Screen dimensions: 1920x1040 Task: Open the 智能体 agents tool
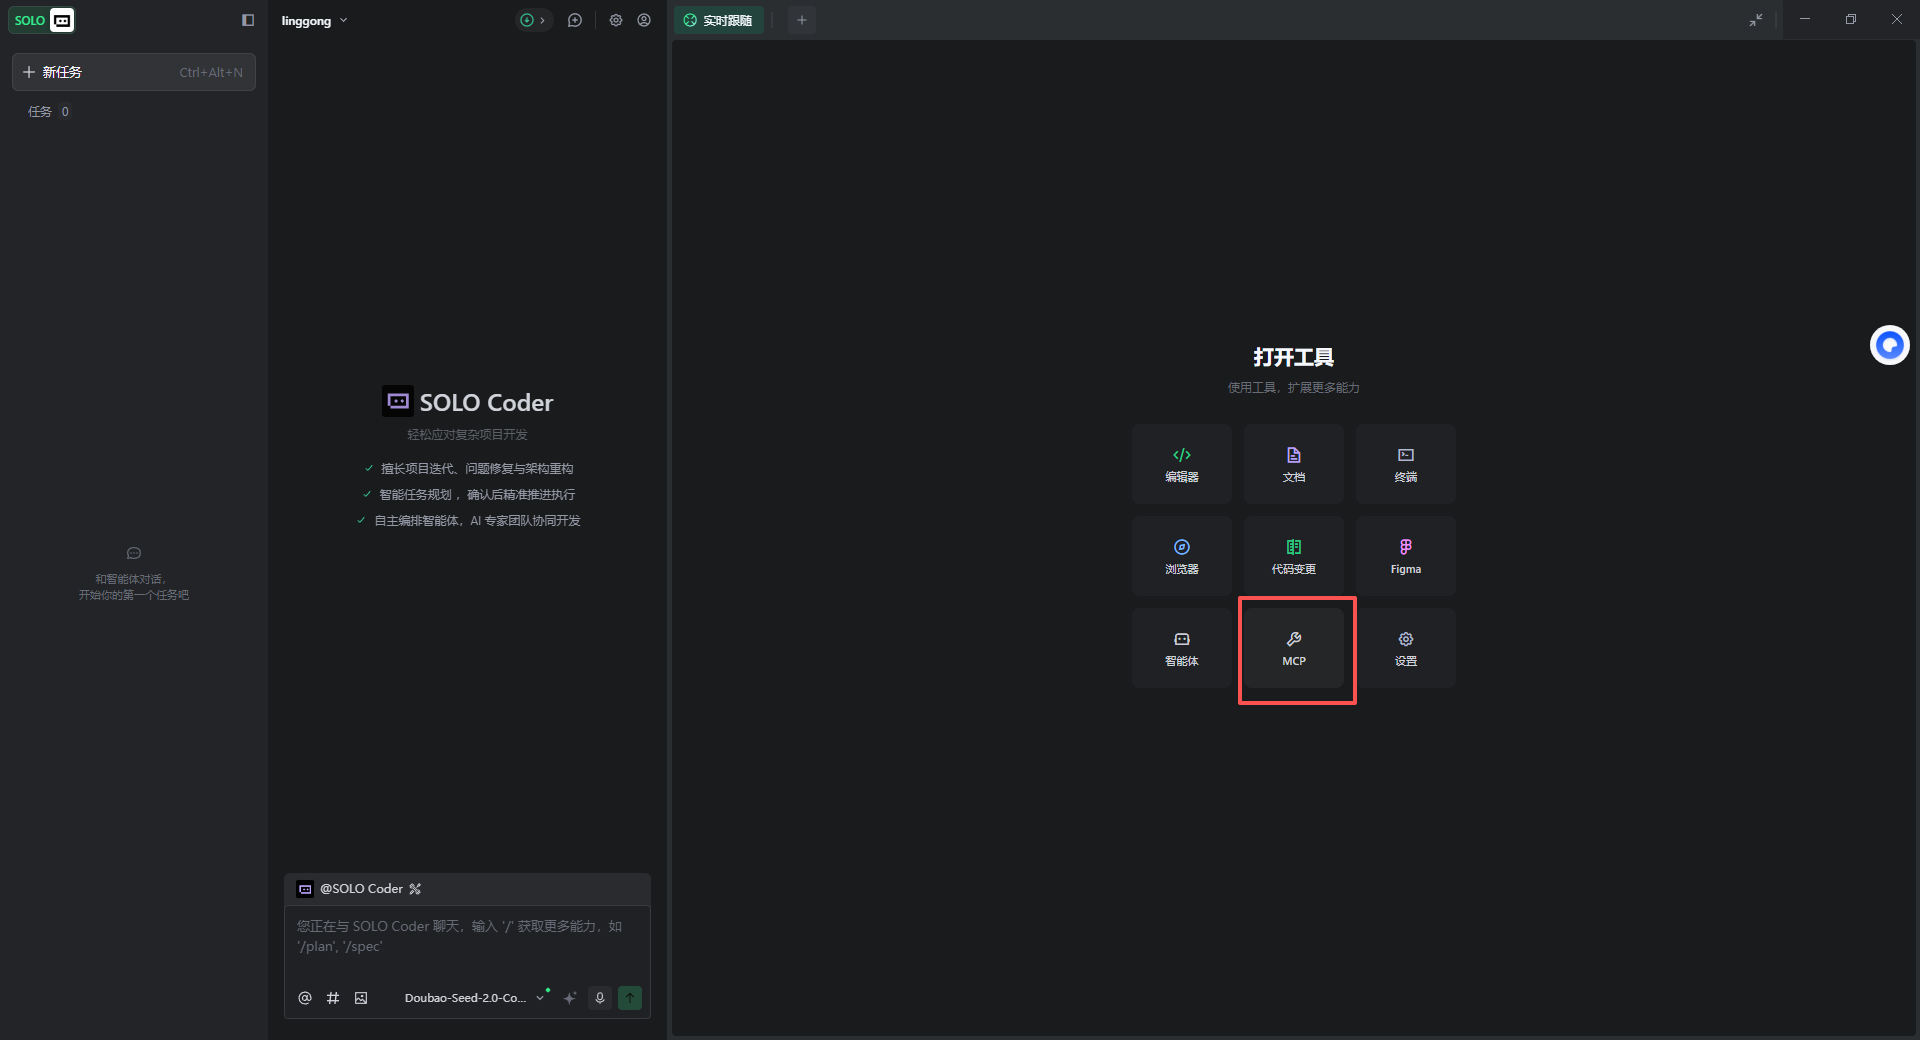(1182, 648)
